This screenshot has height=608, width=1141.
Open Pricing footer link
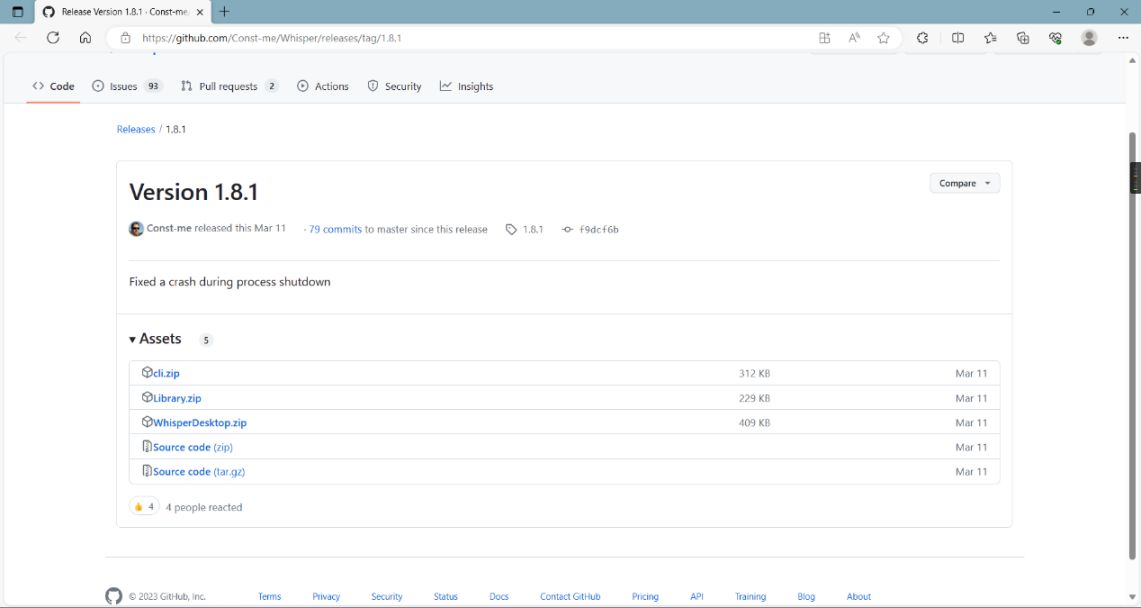pyautogui.click(x=645, y=596)
